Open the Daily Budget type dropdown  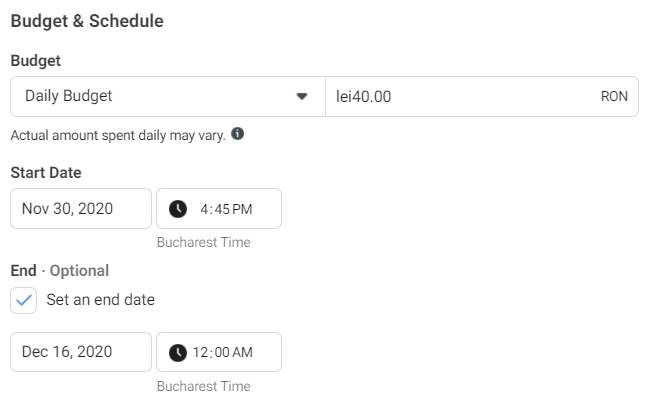[168, 96]
